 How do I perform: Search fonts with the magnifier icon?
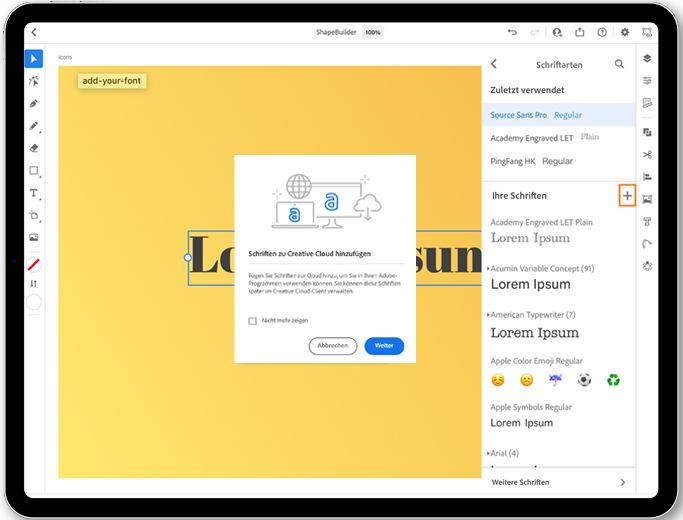point(619,64)
